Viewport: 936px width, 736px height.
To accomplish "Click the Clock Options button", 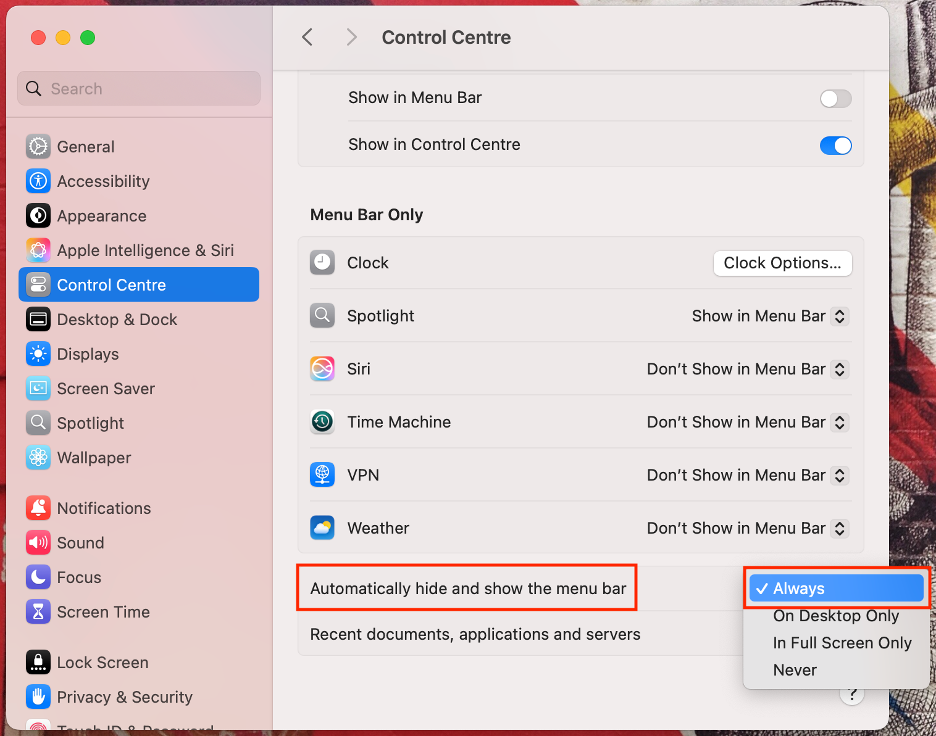I will pyautogui.click(x=782, y=263).
